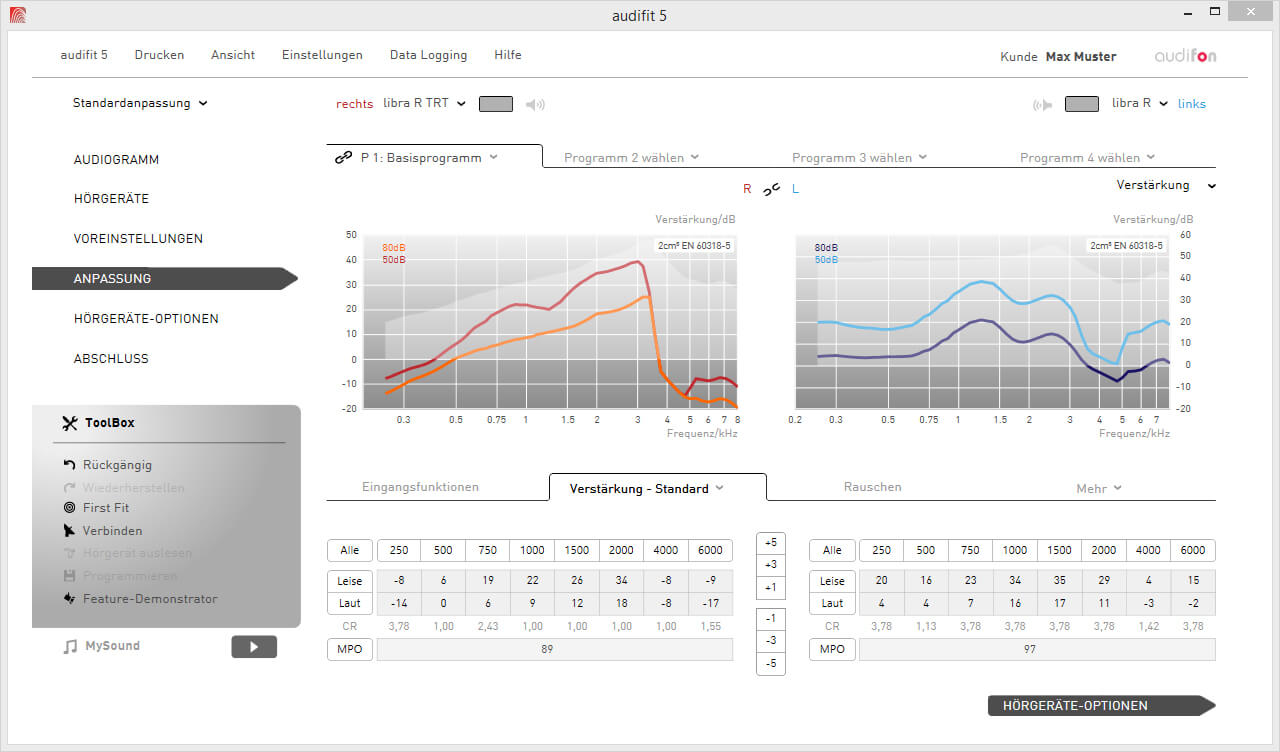Click the Verbinden connect icon
Image resolution: width=1280 pixels, height=752 pixels.
70,531
